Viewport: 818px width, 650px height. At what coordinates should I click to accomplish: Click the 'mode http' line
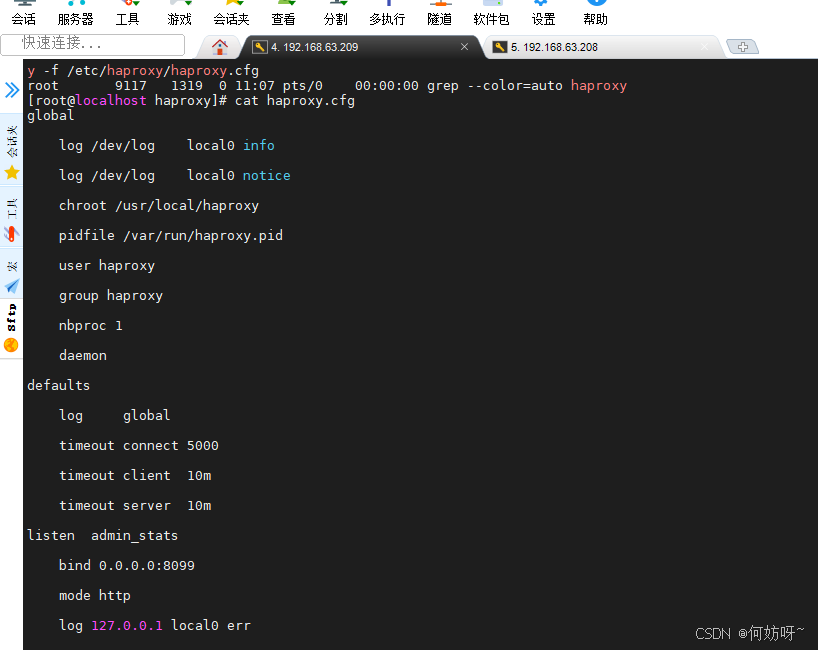point(94,595)
